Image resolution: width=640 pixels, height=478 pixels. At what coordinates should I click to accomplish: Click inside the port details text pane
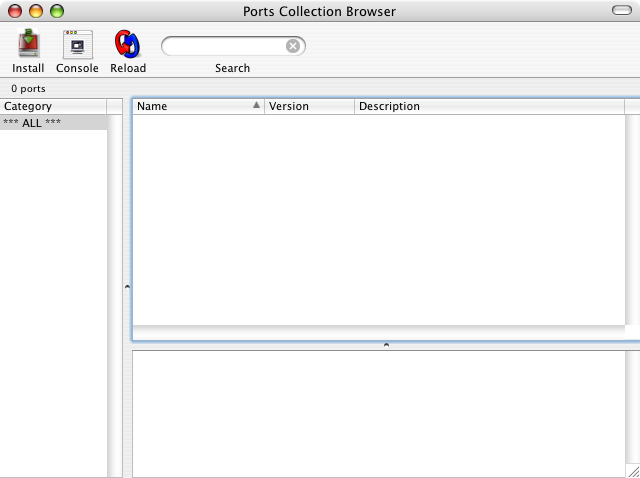(x=380, y=412)
